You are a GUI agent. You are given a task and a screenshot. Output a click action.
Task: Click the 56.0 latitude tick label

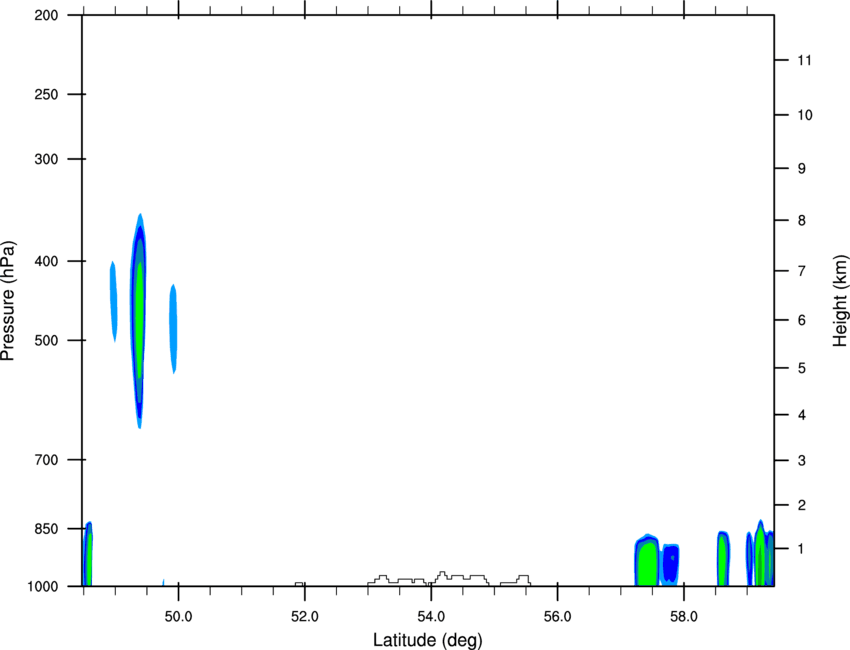pyautogui.click(x=557, y=617)
